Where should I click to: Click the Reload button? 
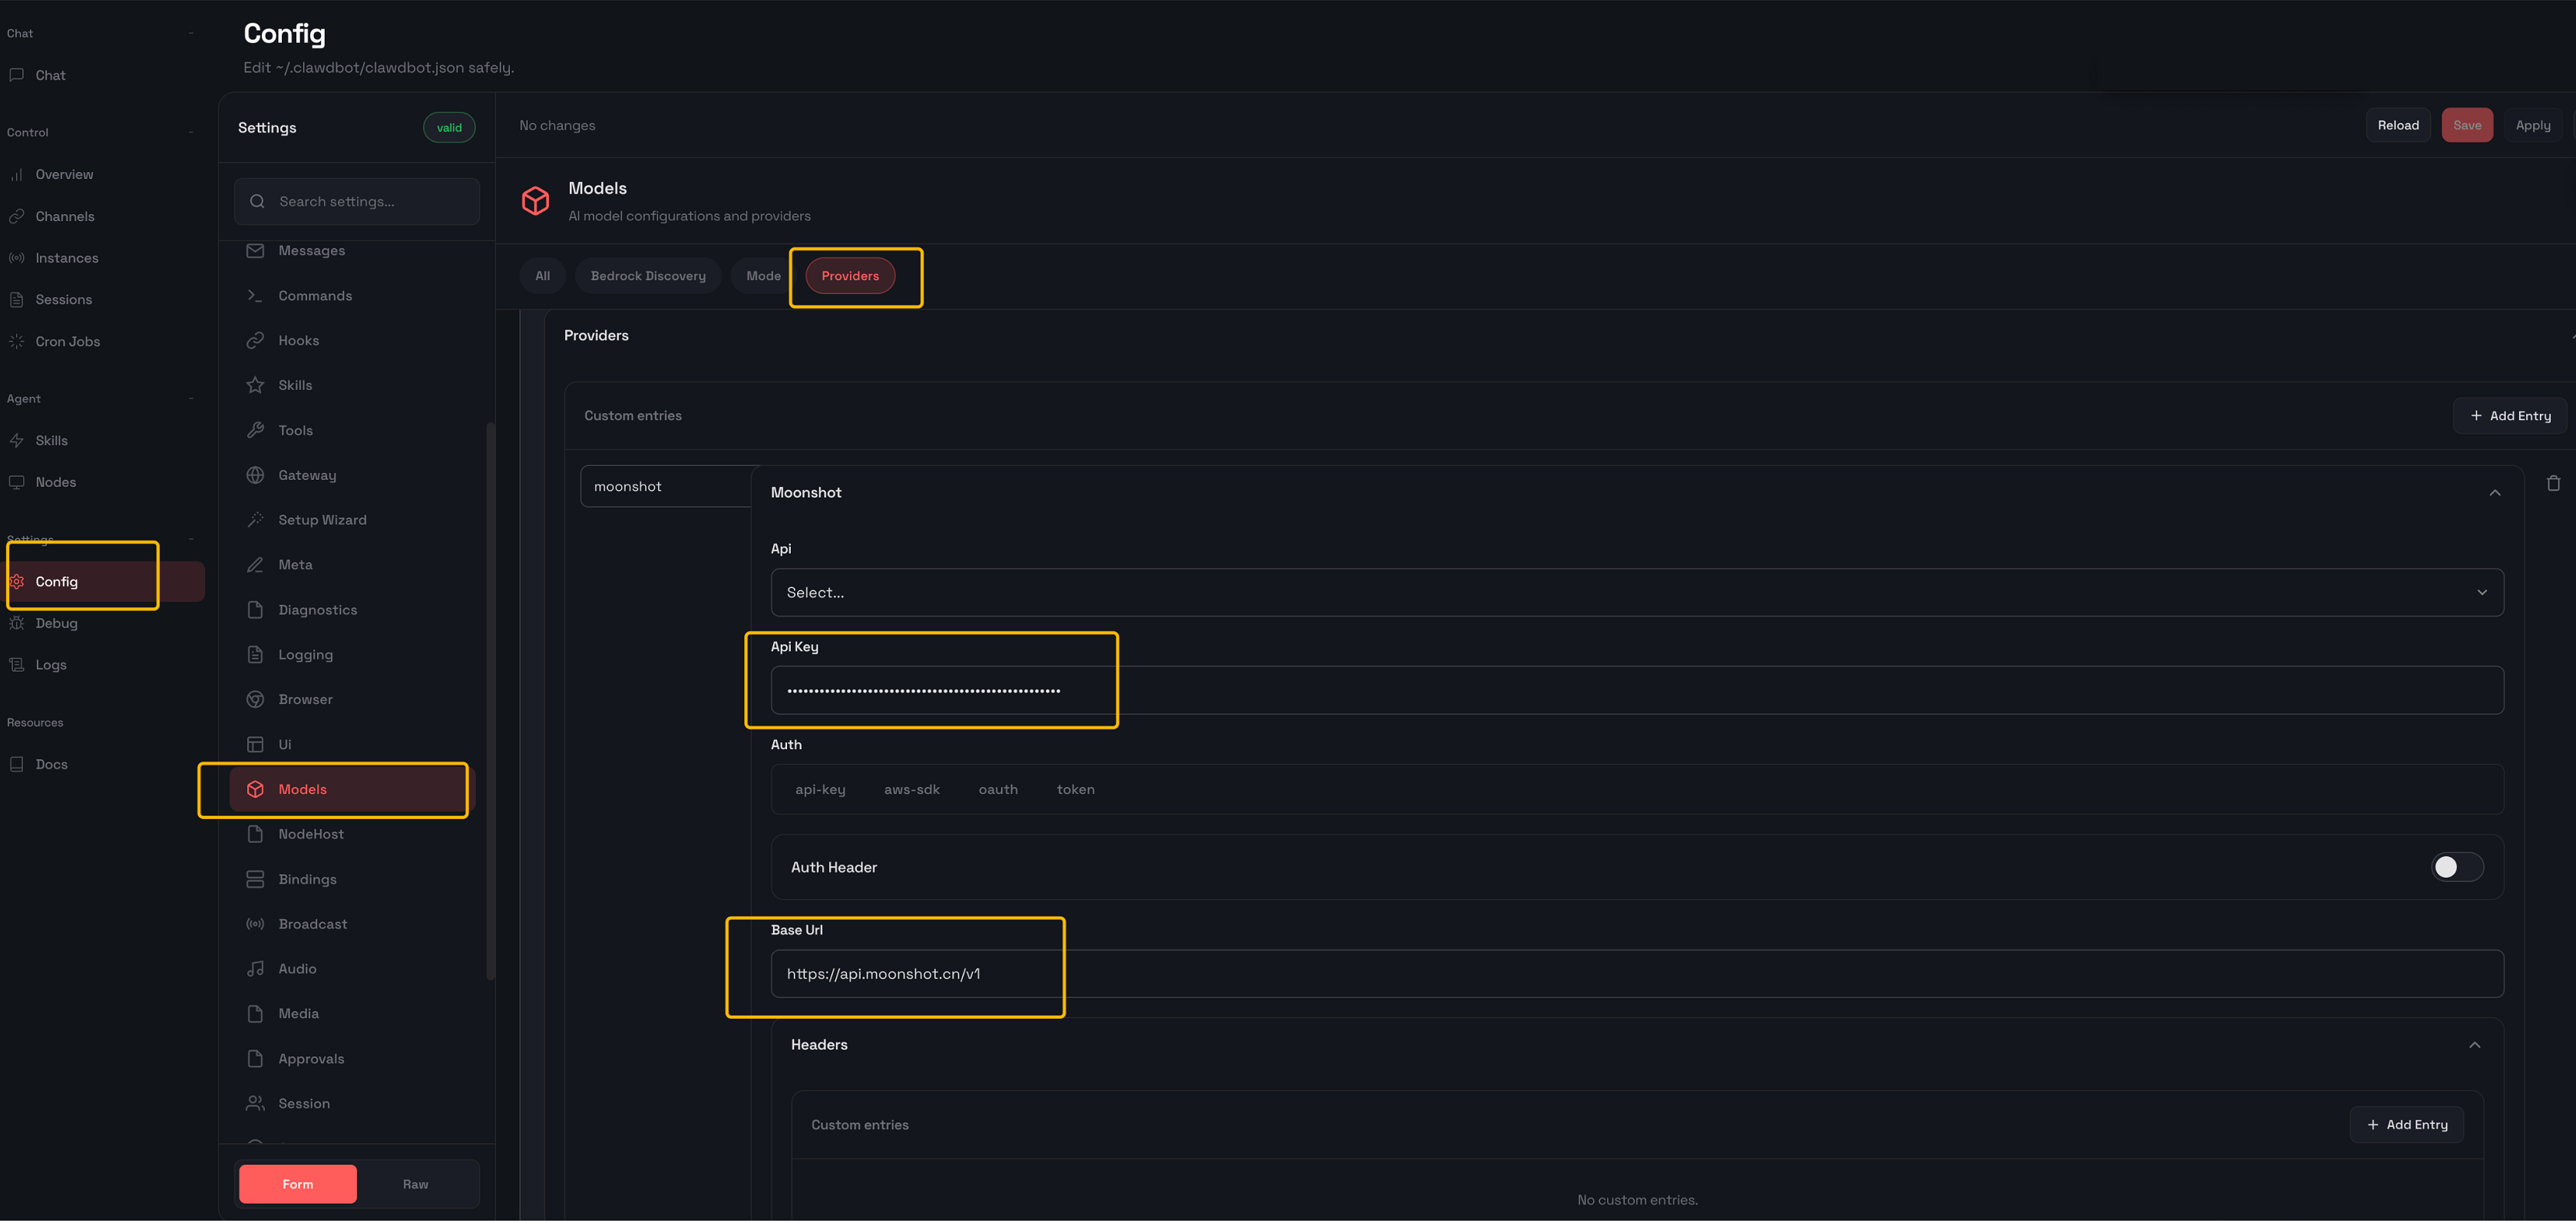(x=2397, y=126)
